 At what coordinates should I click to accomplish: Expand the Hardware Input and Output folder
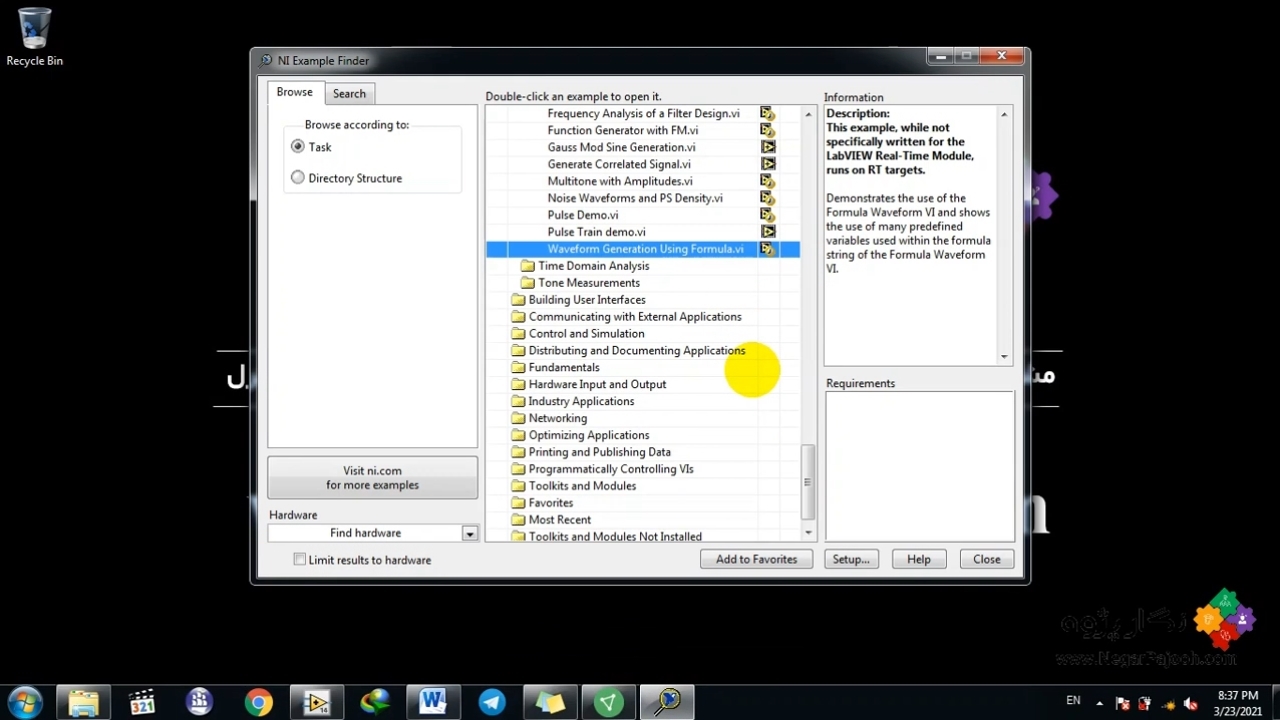pyautogui.click(x=596, y=385)
